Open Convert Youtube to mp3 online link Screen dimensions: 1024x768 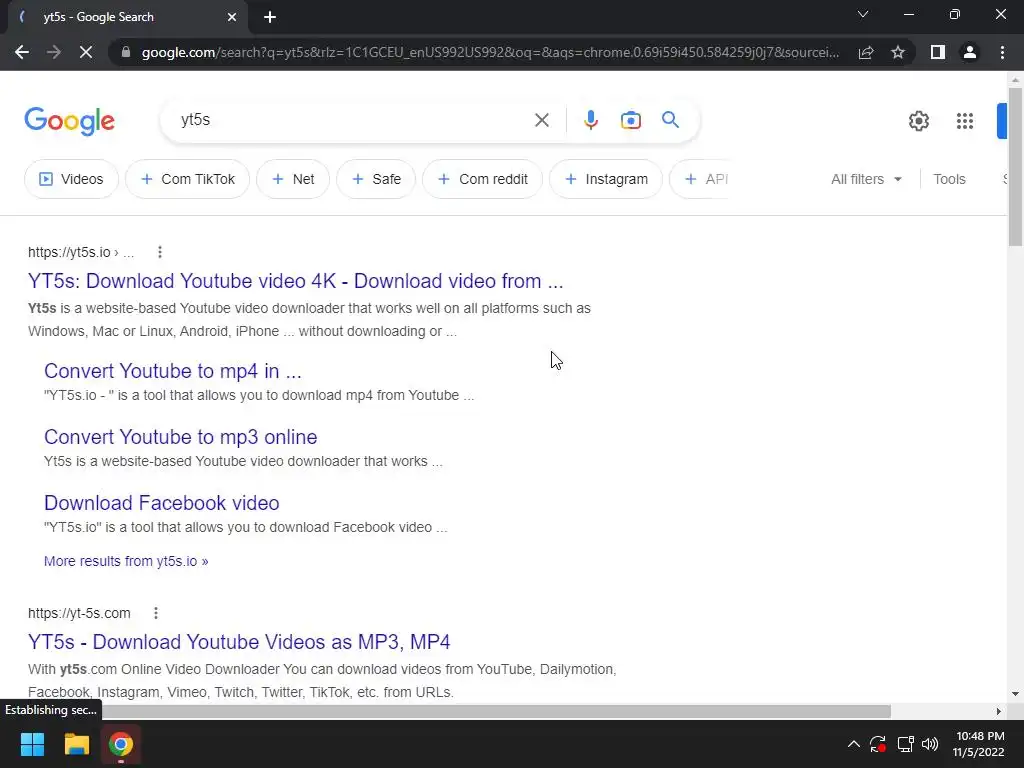180,437
